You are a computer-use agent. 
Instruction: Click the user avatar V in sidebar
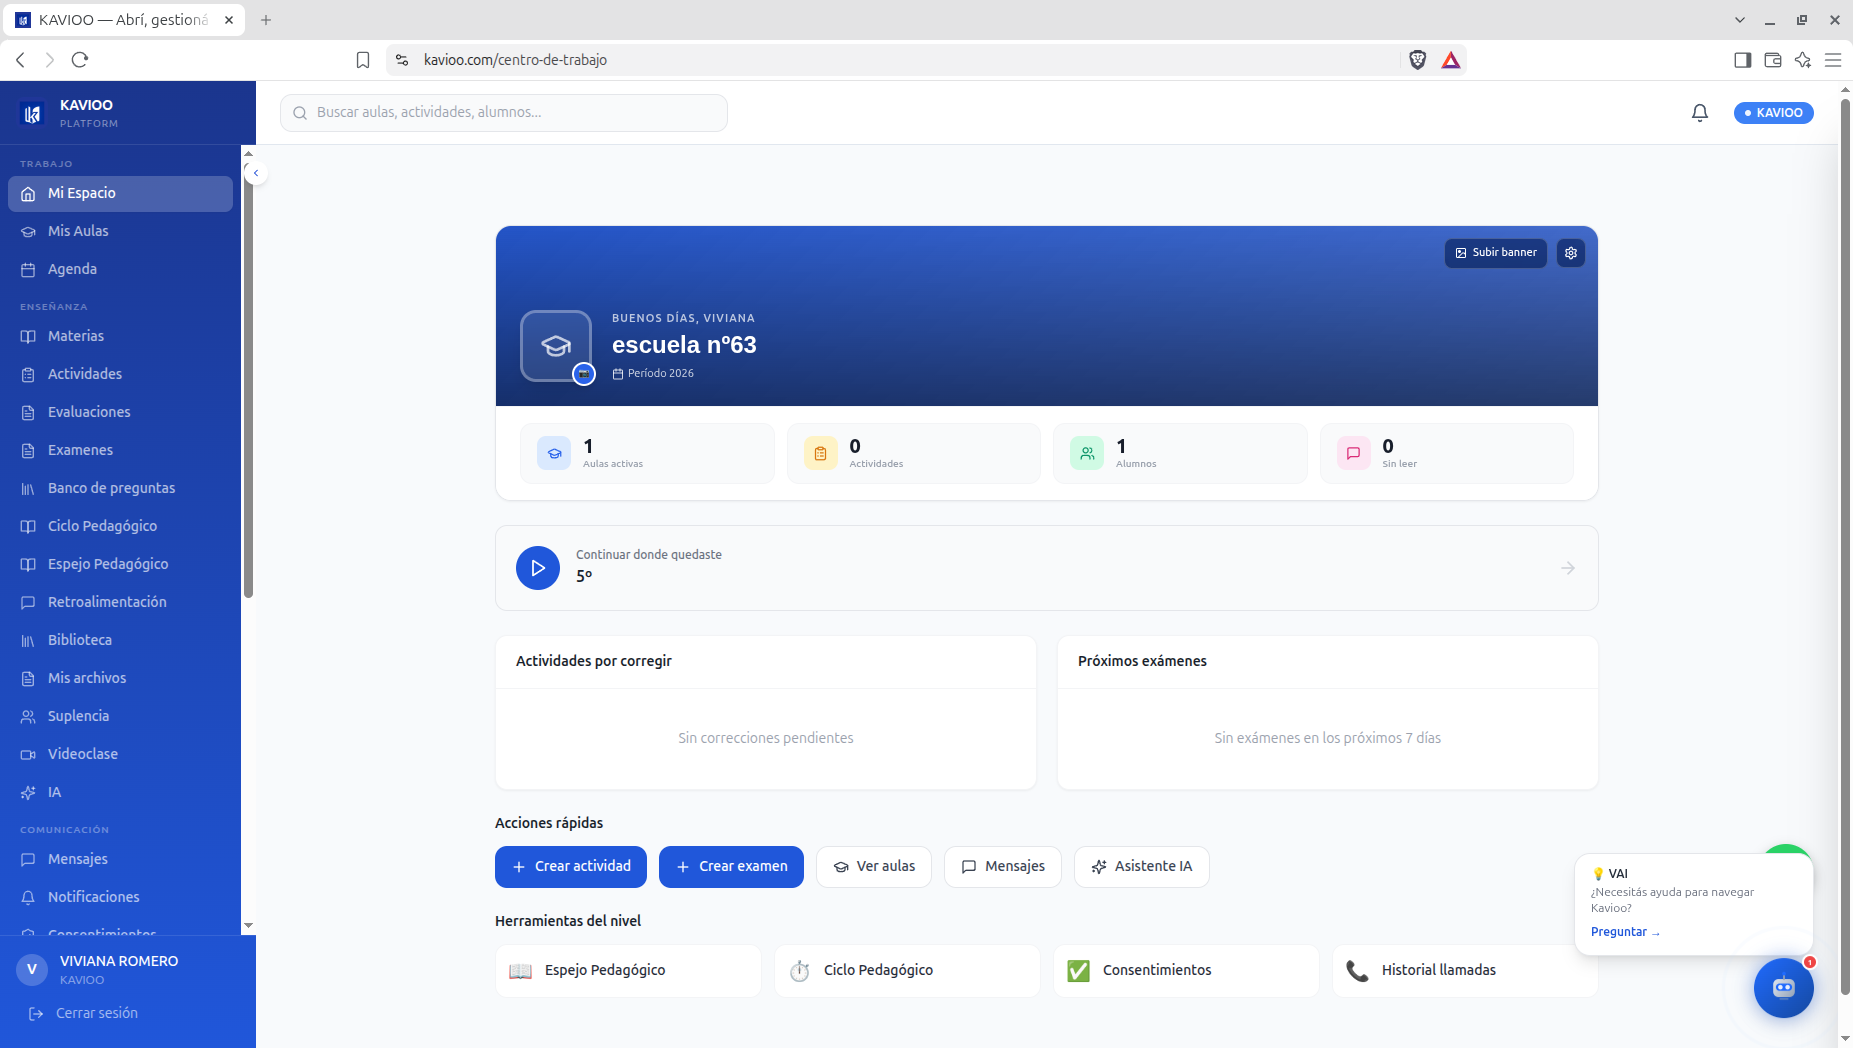coord(32,969)
